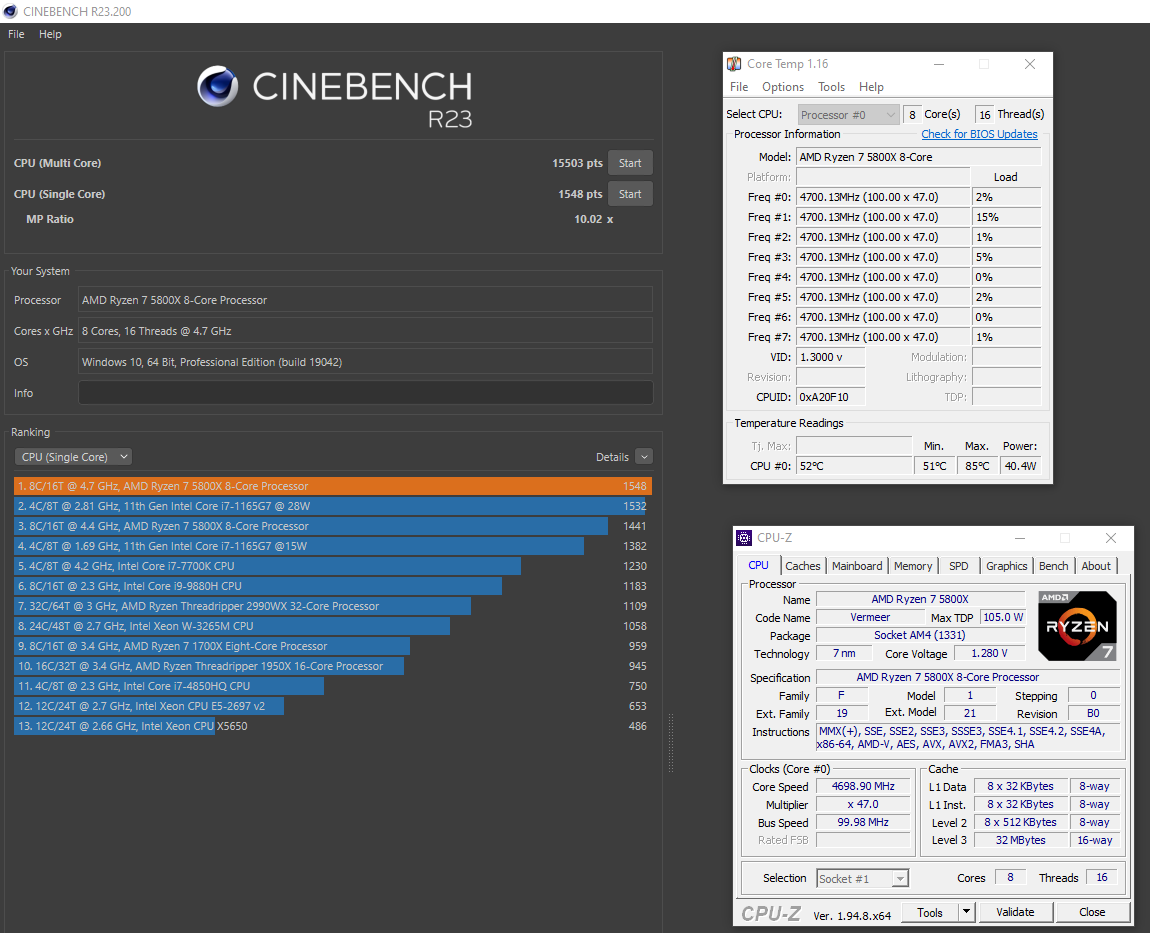Open Core Temp File menu
Viewport: 1150px width, 933px height.
click(x=739, y=87)
